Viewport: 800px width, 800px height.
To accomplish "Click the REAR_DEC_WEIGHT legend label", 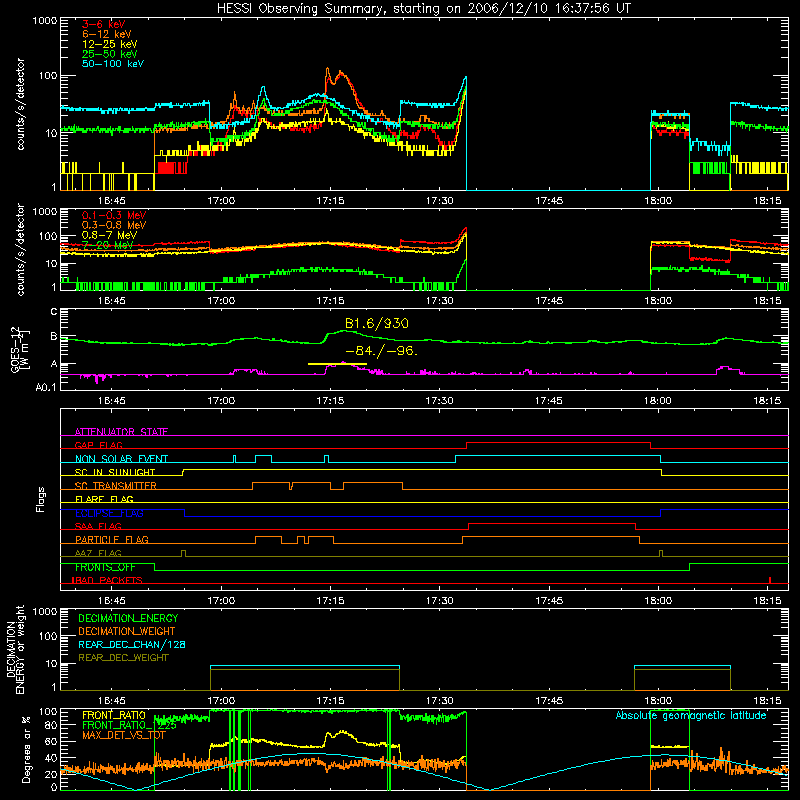I will (123, 658).
